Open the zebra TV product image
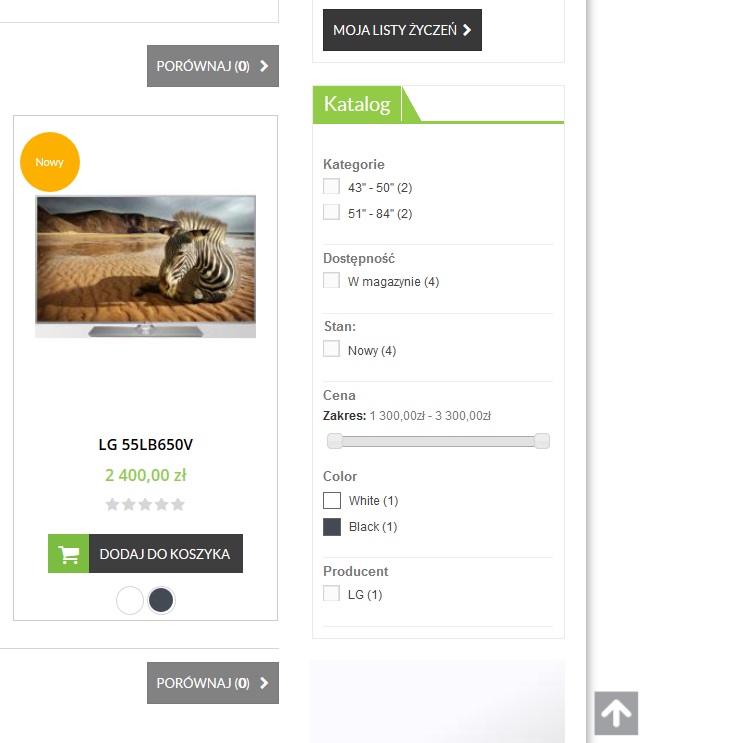746x743 pixels. coord(146,266)
